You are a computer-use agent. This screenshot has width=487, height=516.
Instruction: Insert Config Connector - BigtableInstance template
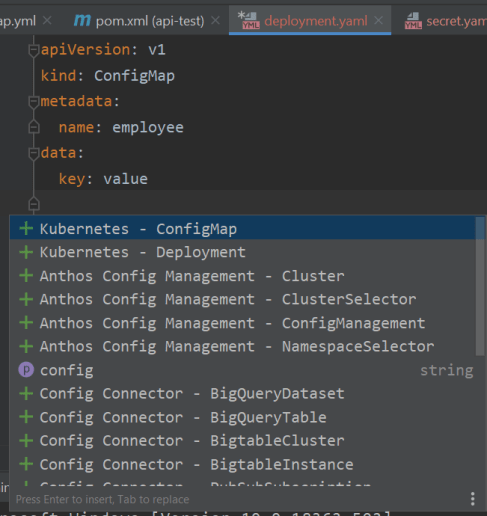pos(243,464)
